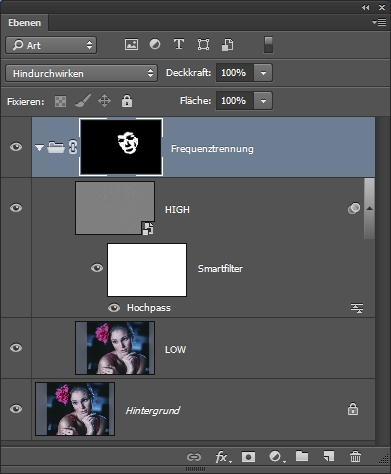Click the Fläche 100% value field

tap(235, 101)
